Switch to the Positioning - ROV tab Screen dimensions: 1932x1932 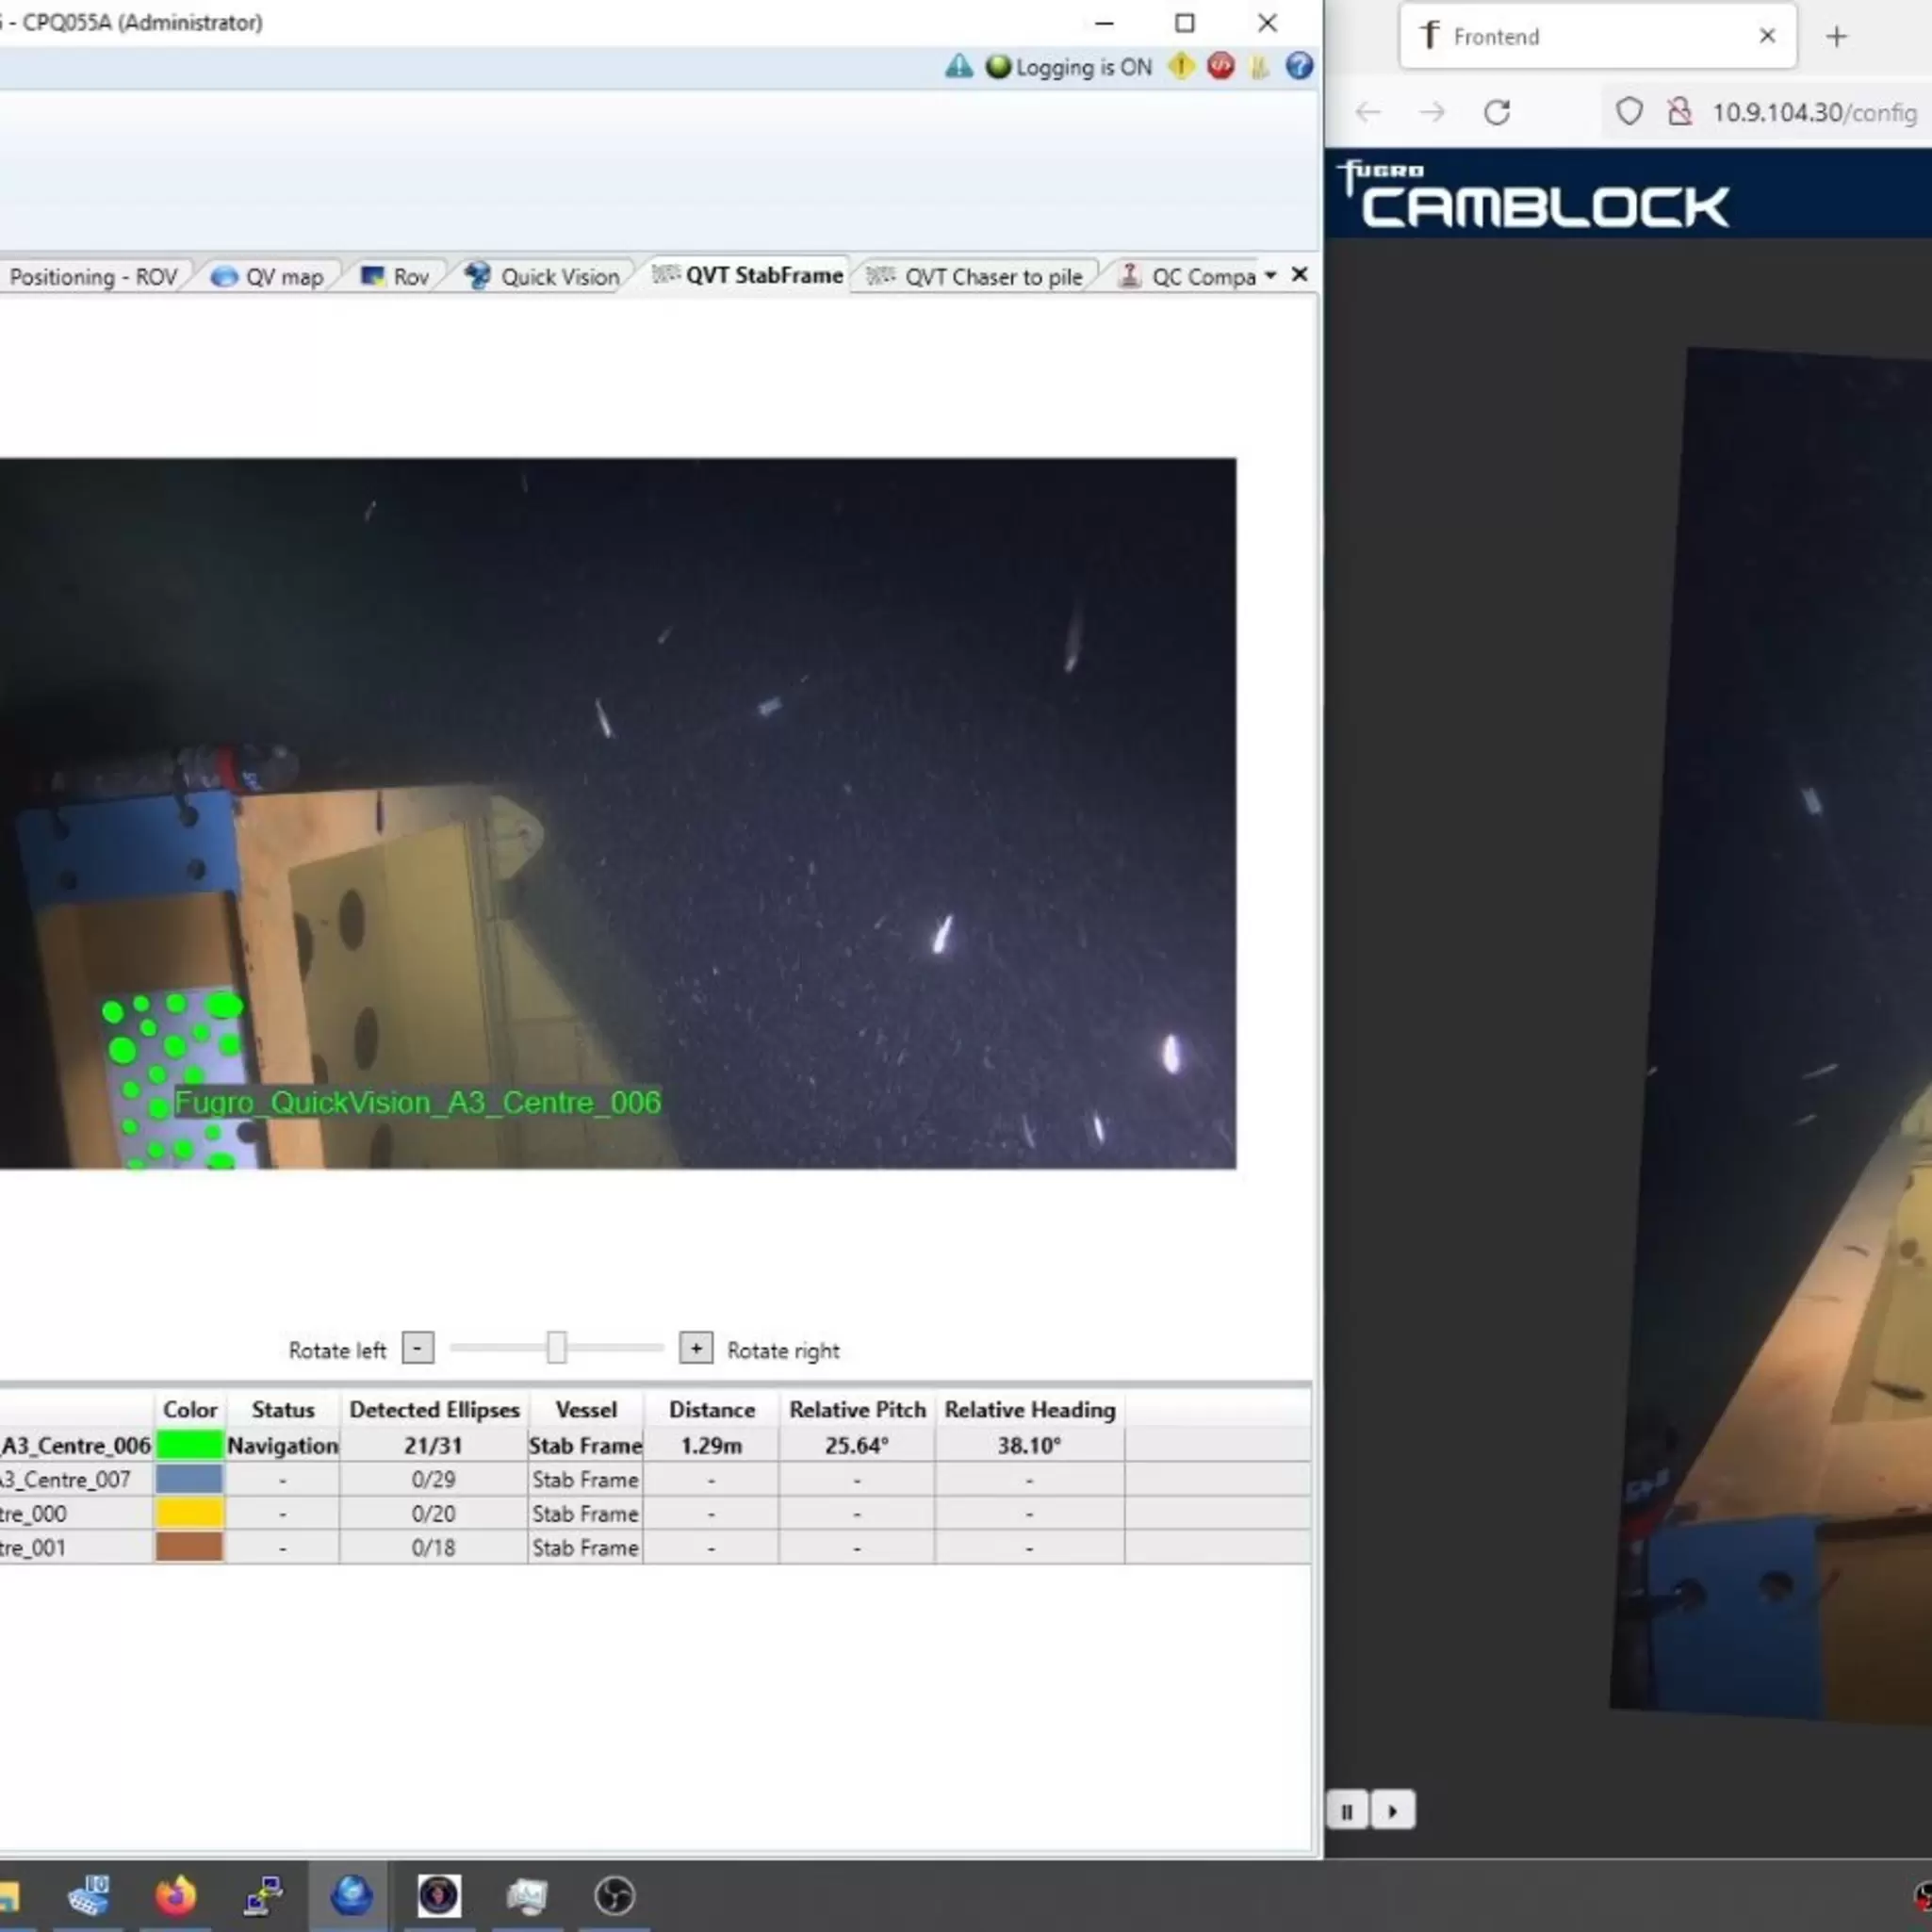click(92, 277)
